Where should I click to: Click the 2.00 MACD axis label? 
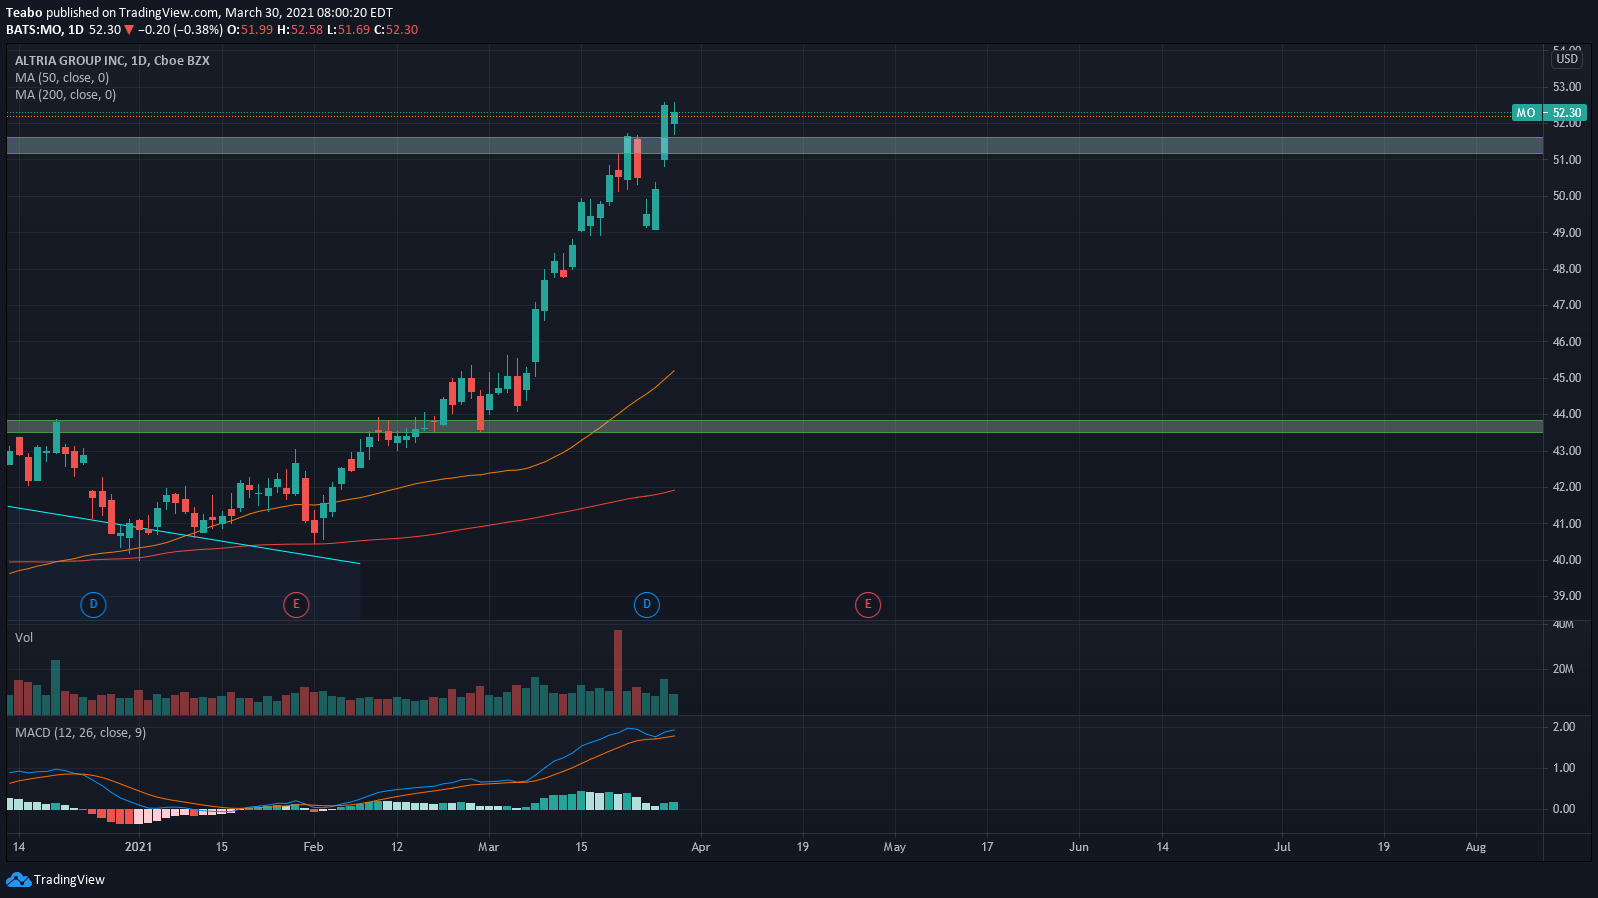click(1564, 727)
